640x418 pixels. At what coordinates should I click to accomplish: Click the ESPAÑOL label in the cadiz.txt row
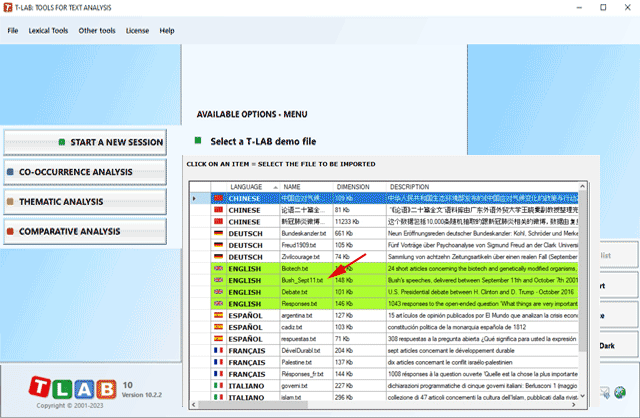[x=245, y=327]
